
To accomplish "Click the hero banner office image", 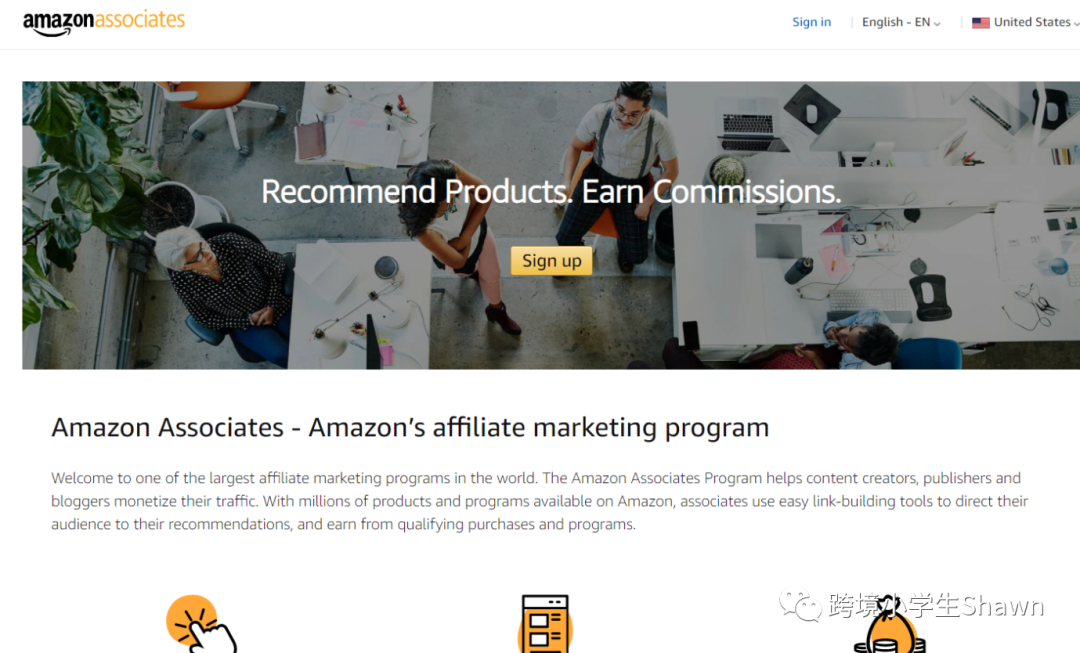I will click(x=551, y=225).
